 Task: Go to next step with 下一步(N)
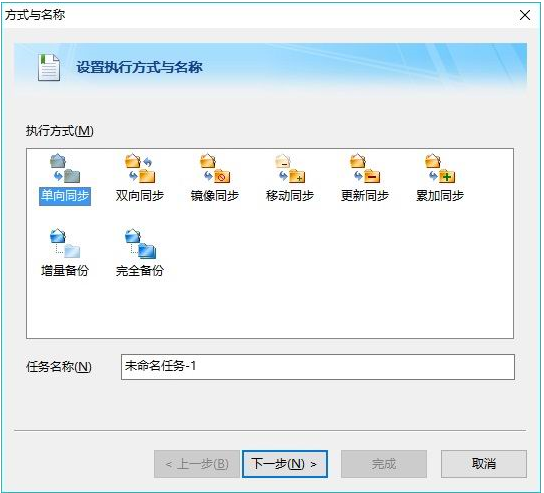pos(285,464)
